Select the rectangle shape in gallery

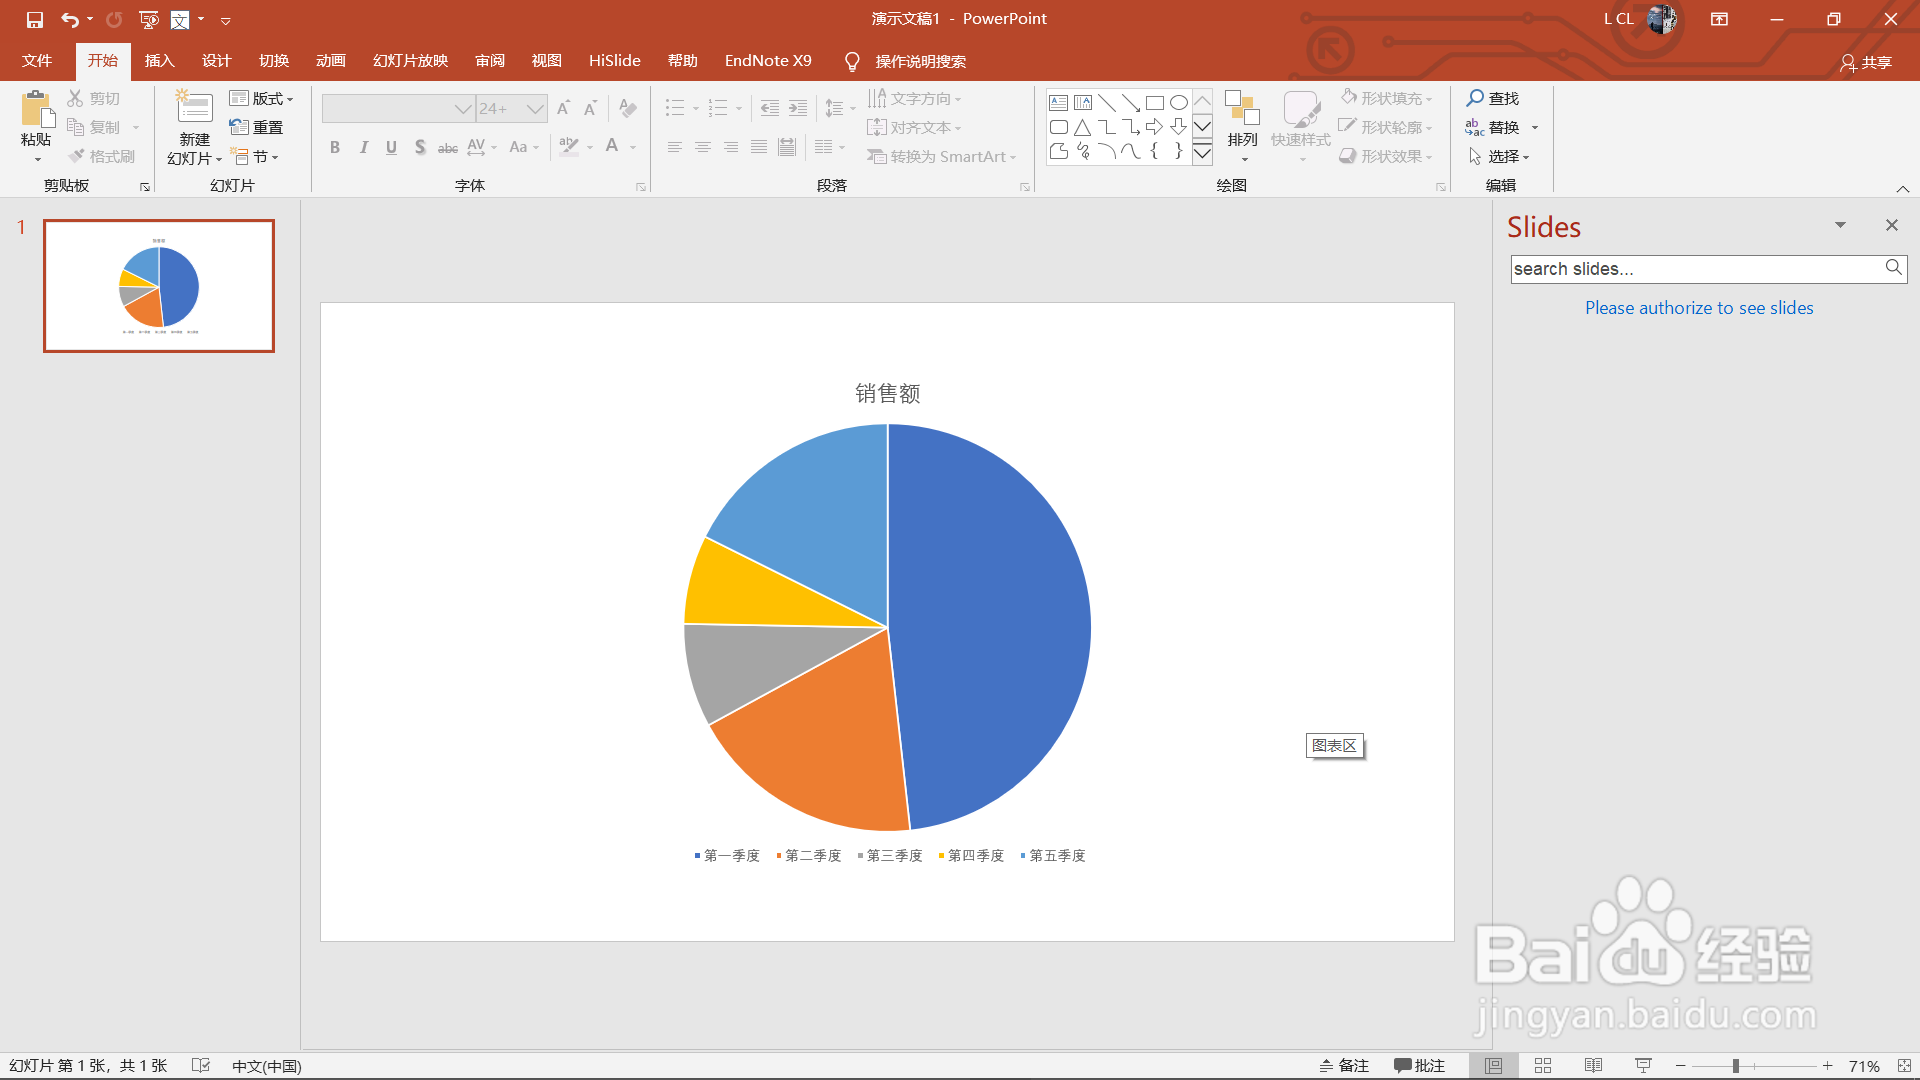click(x=1154, y=102)
